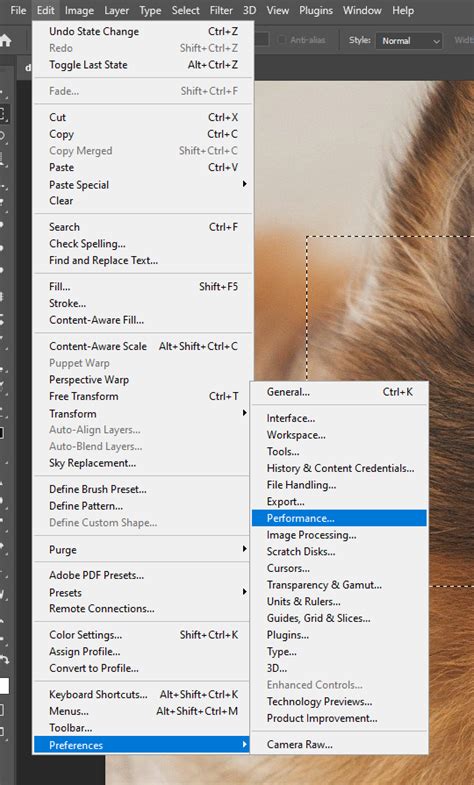474x785 pixels.
Task: Open Scratch Disks... preferences
Action: [339, 551]
